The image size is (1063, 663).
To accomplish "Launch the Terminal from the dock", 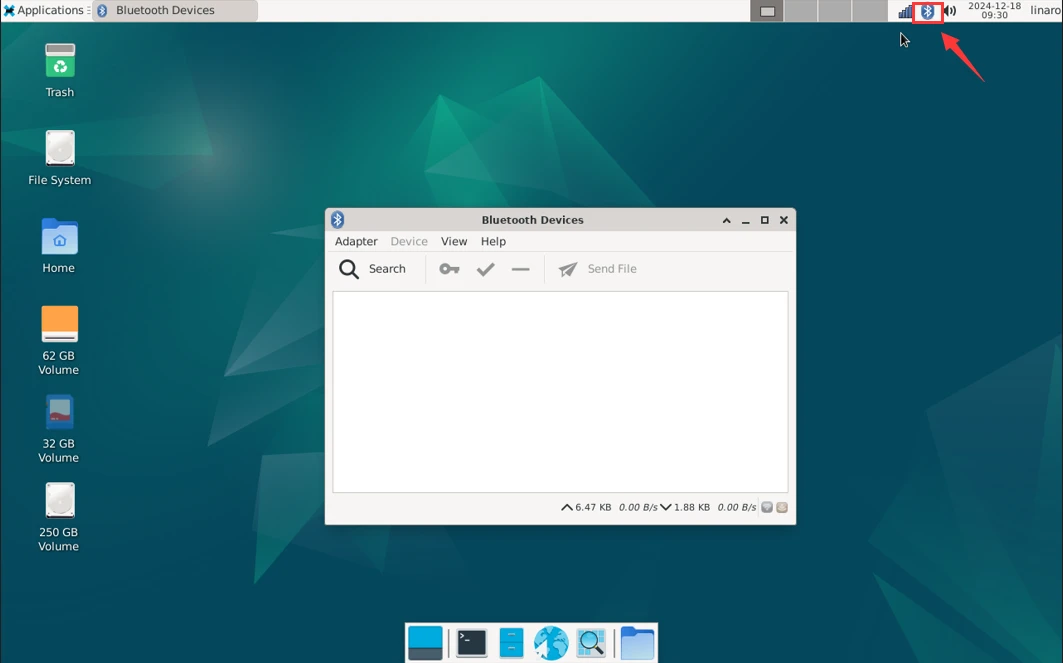I will [471, 643].
